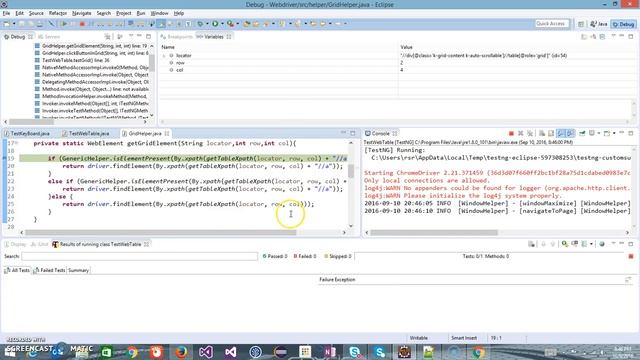640x360 pixels.
Task: Switch to the Breakpoints tab
Action: [177, 37]
